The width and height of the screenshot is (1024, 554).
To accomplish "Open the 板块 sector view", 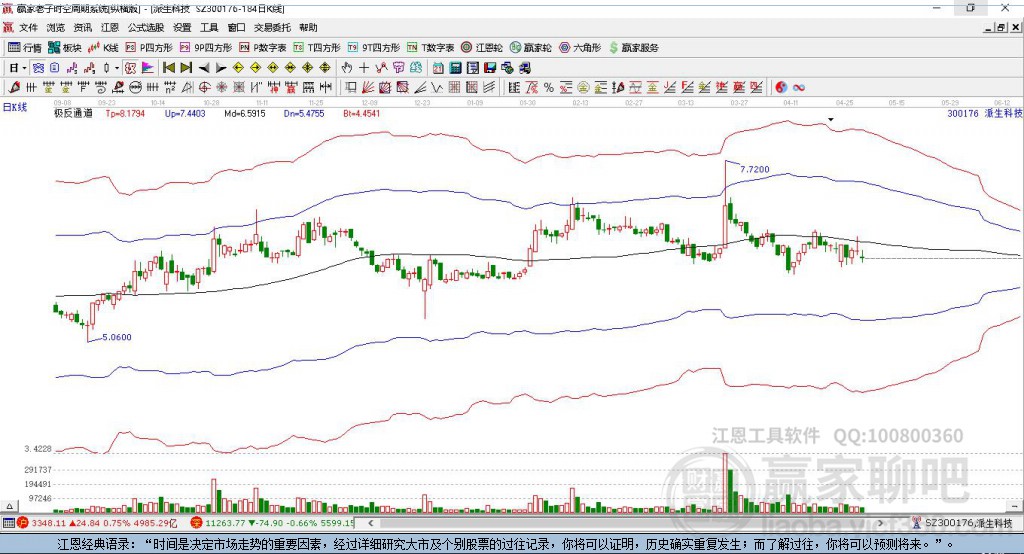I will point(64,48).
